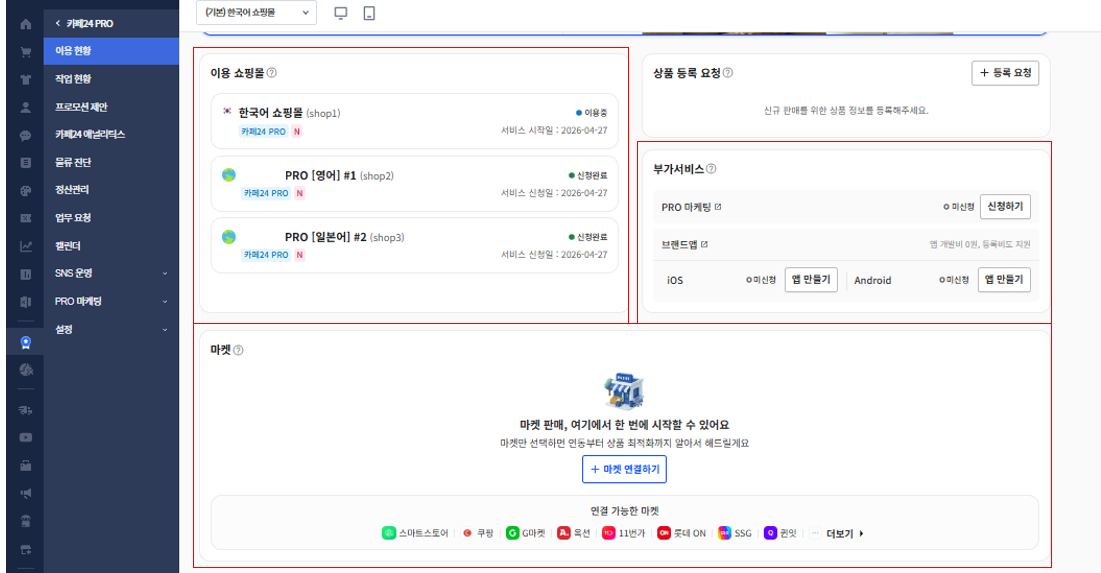This screenshot has height=573, width=1101.
Task: Click the 옥션 market icon
Action: (564, 533)
